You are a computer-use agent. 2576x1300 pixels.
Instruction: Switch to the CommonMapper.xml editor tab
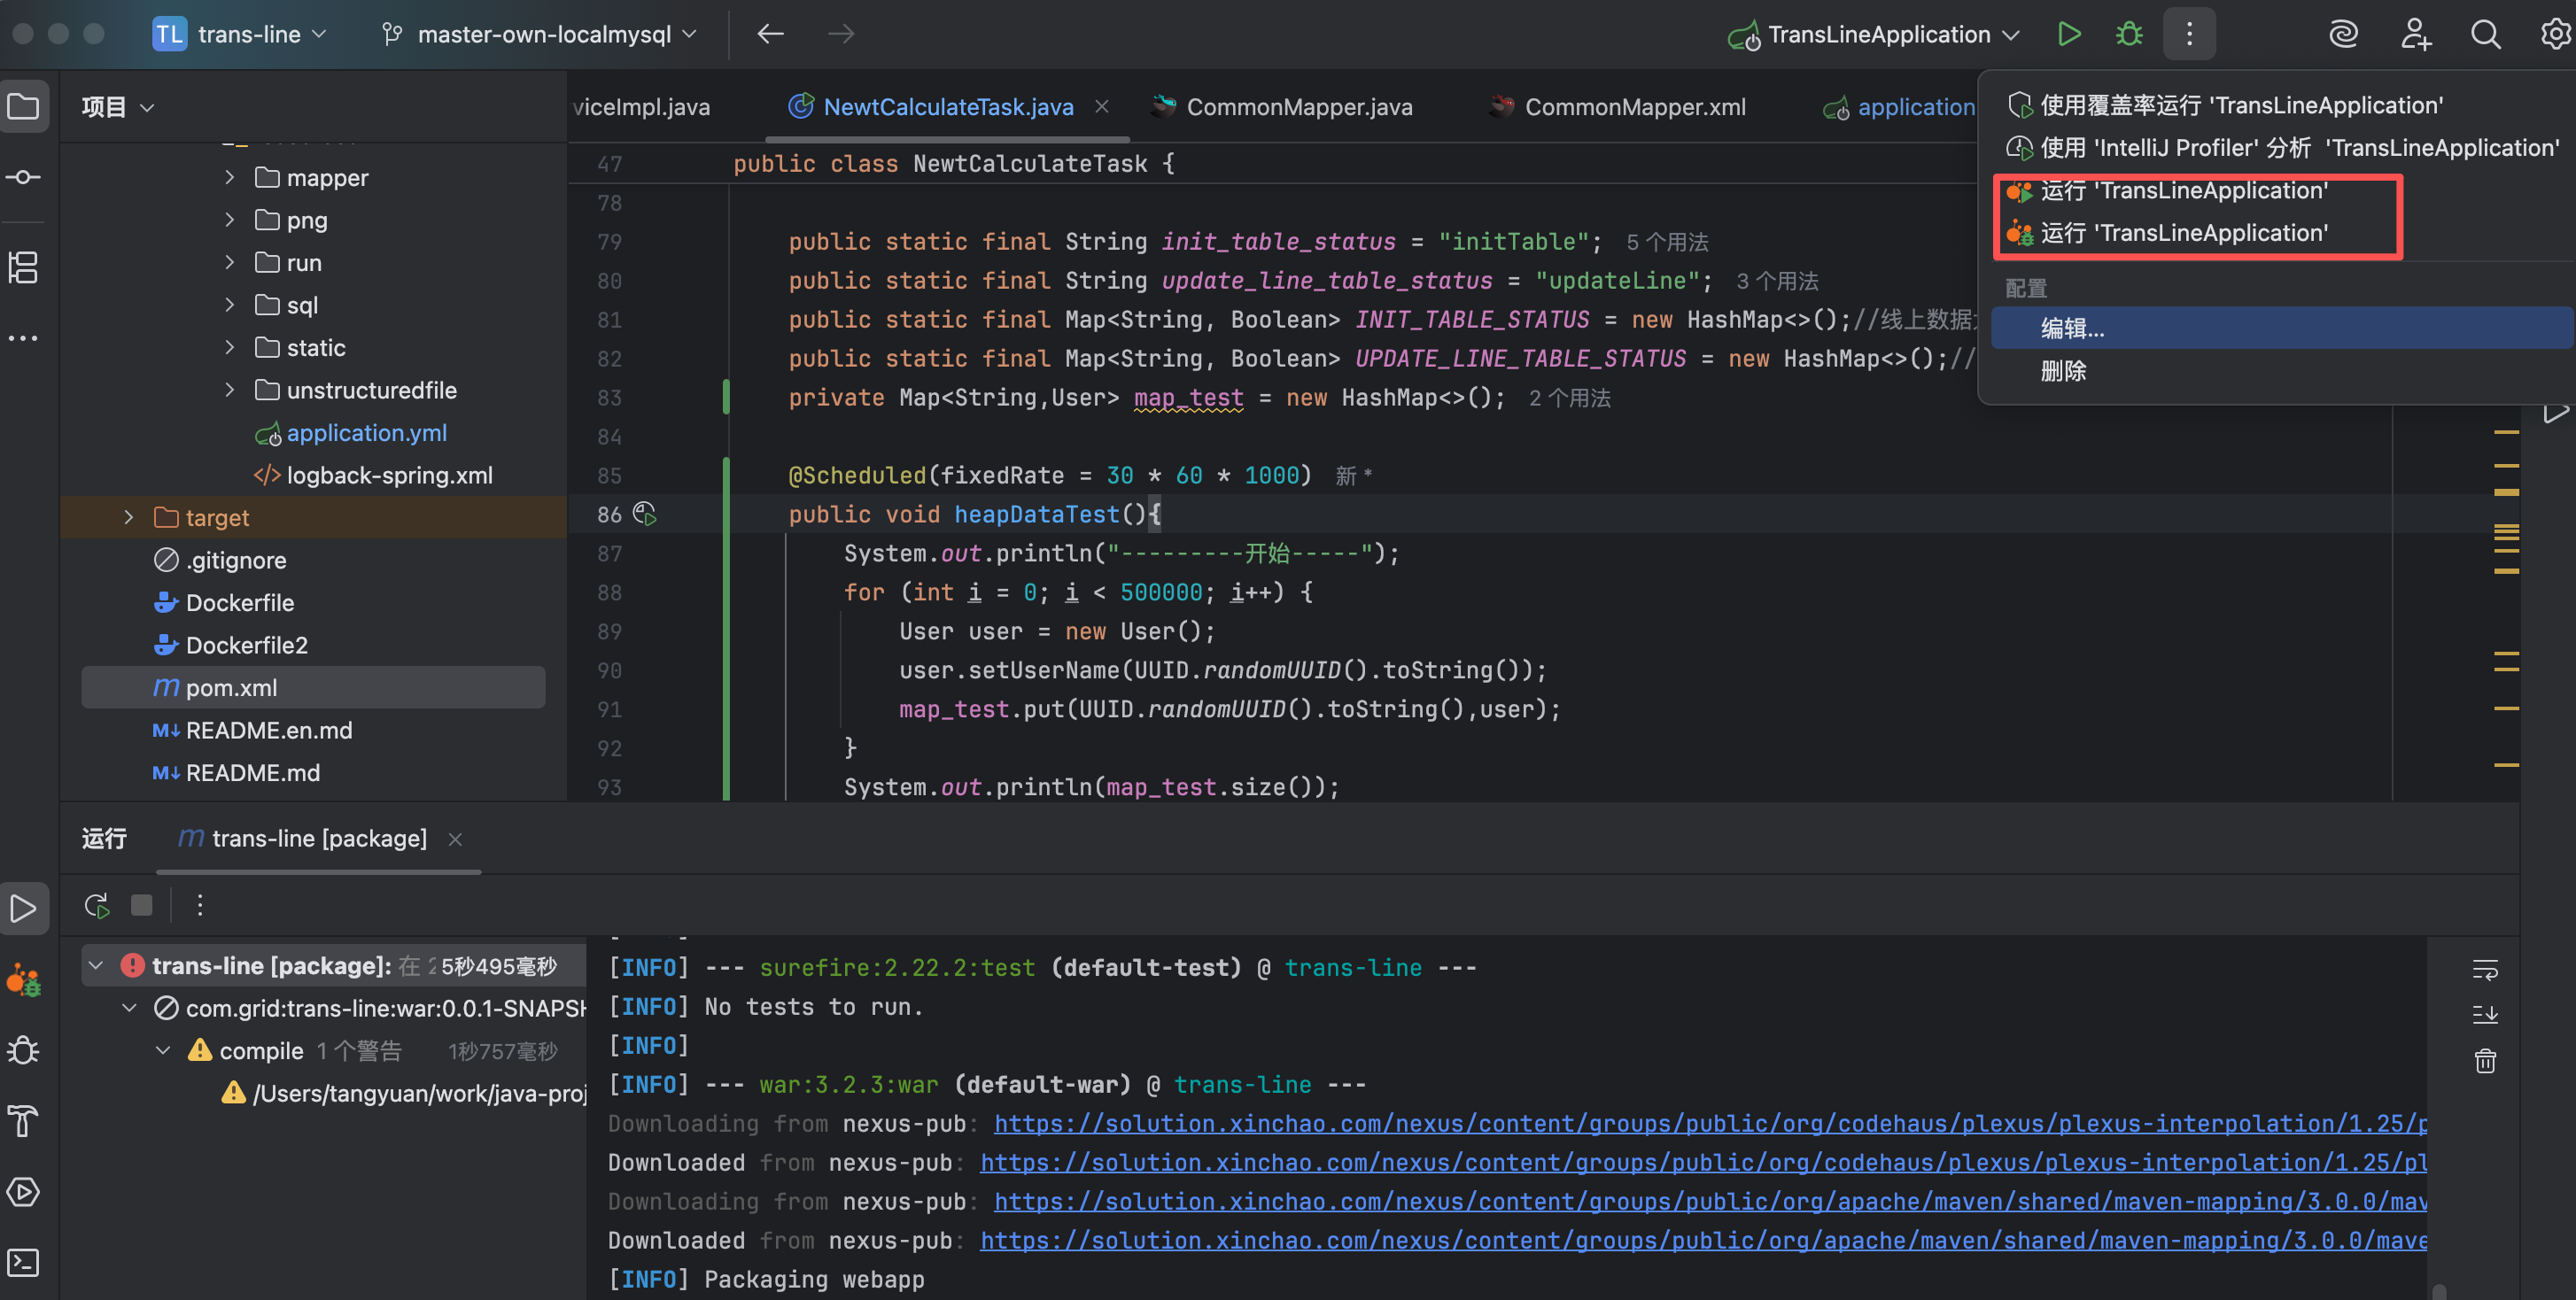click(x=1634, y=107)
